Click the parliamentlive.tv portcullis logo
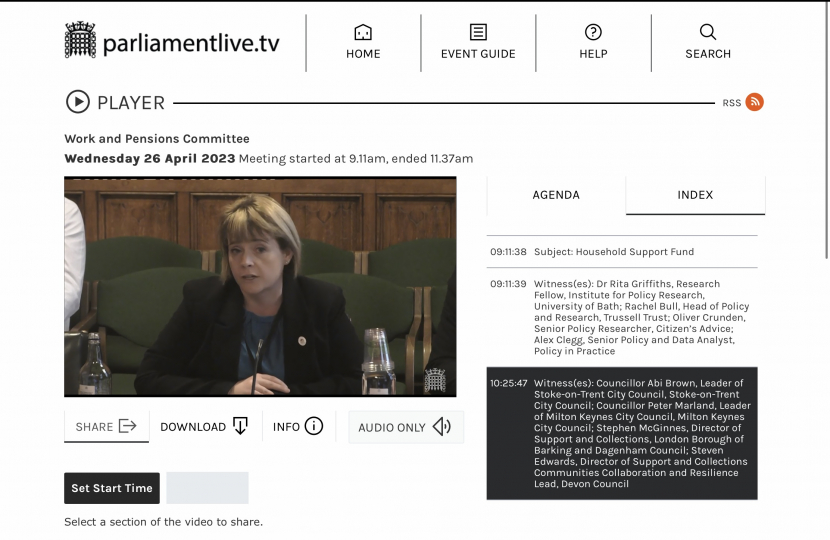The width and height of the screenshot is (830, 540). tap(80, 40)
